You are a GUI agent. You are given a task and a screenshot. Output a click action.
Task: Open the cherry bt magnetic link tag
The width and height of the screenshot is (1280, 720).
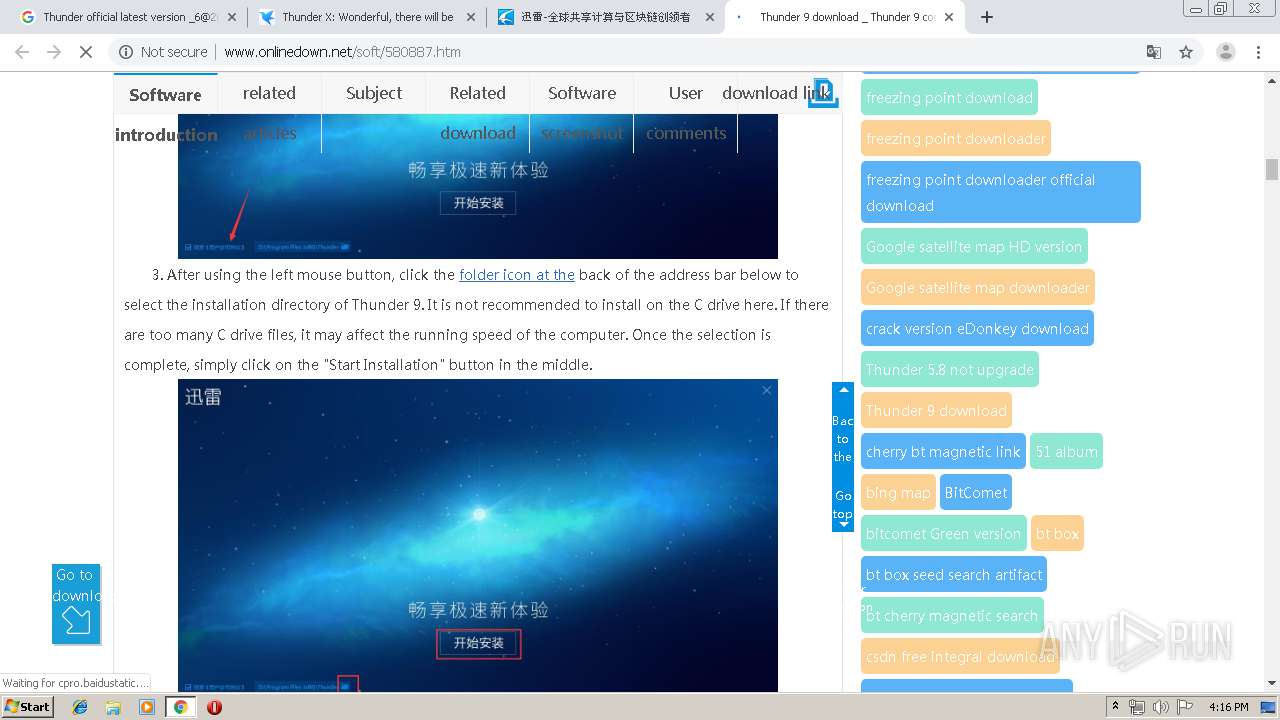pyautogui.click(x=943, y=451)
